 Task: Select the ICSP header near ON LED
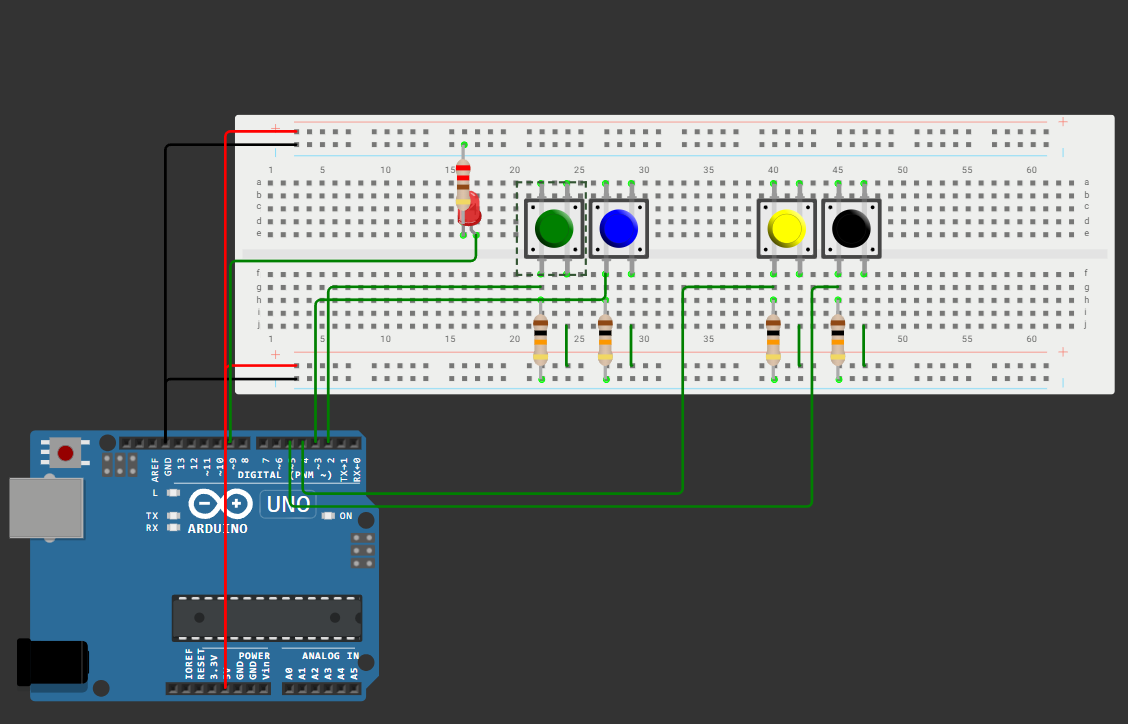[363, 551]
